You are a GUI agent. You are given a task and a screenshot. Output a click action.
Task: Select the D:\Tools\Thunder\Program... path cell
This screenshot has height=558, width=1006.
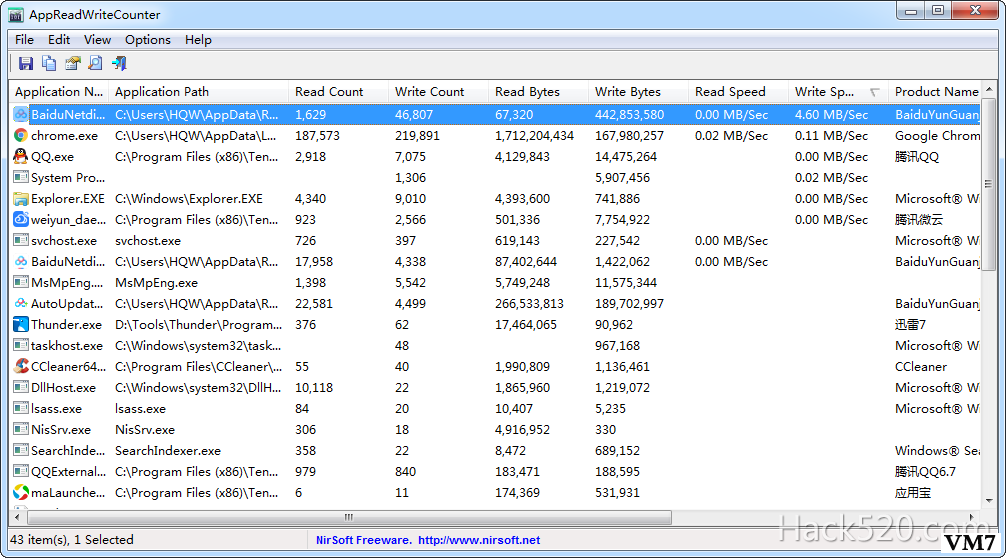198,325
